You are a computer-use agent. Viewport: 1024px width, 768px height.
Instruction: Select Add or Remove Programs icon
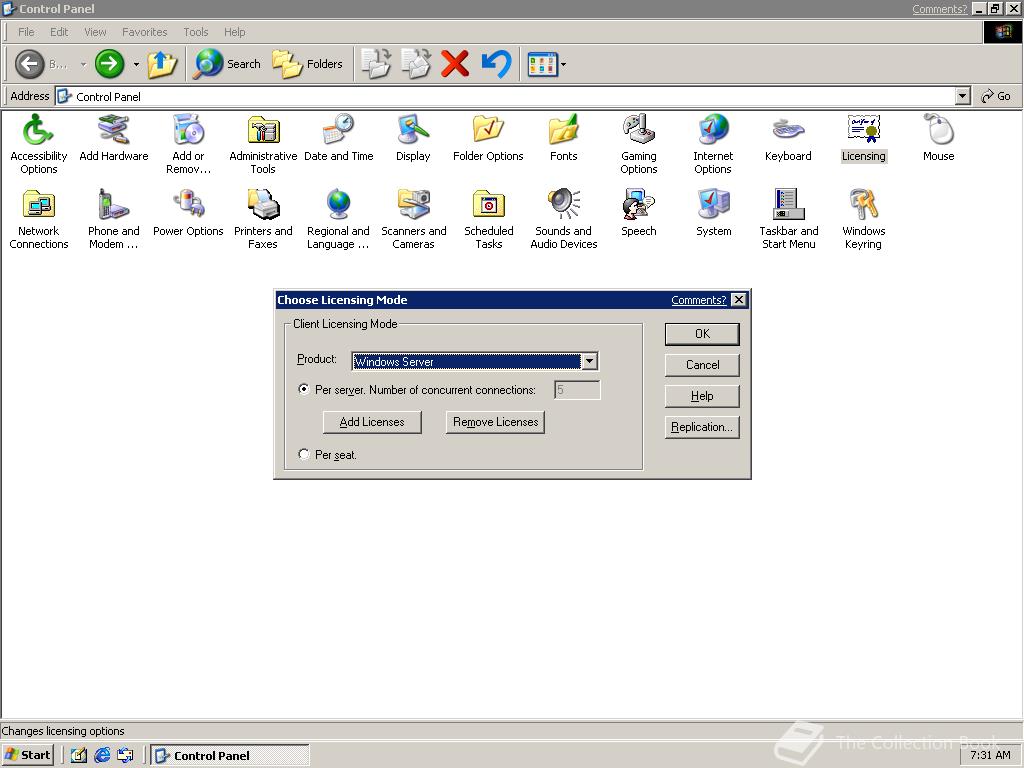click(188, 144)
